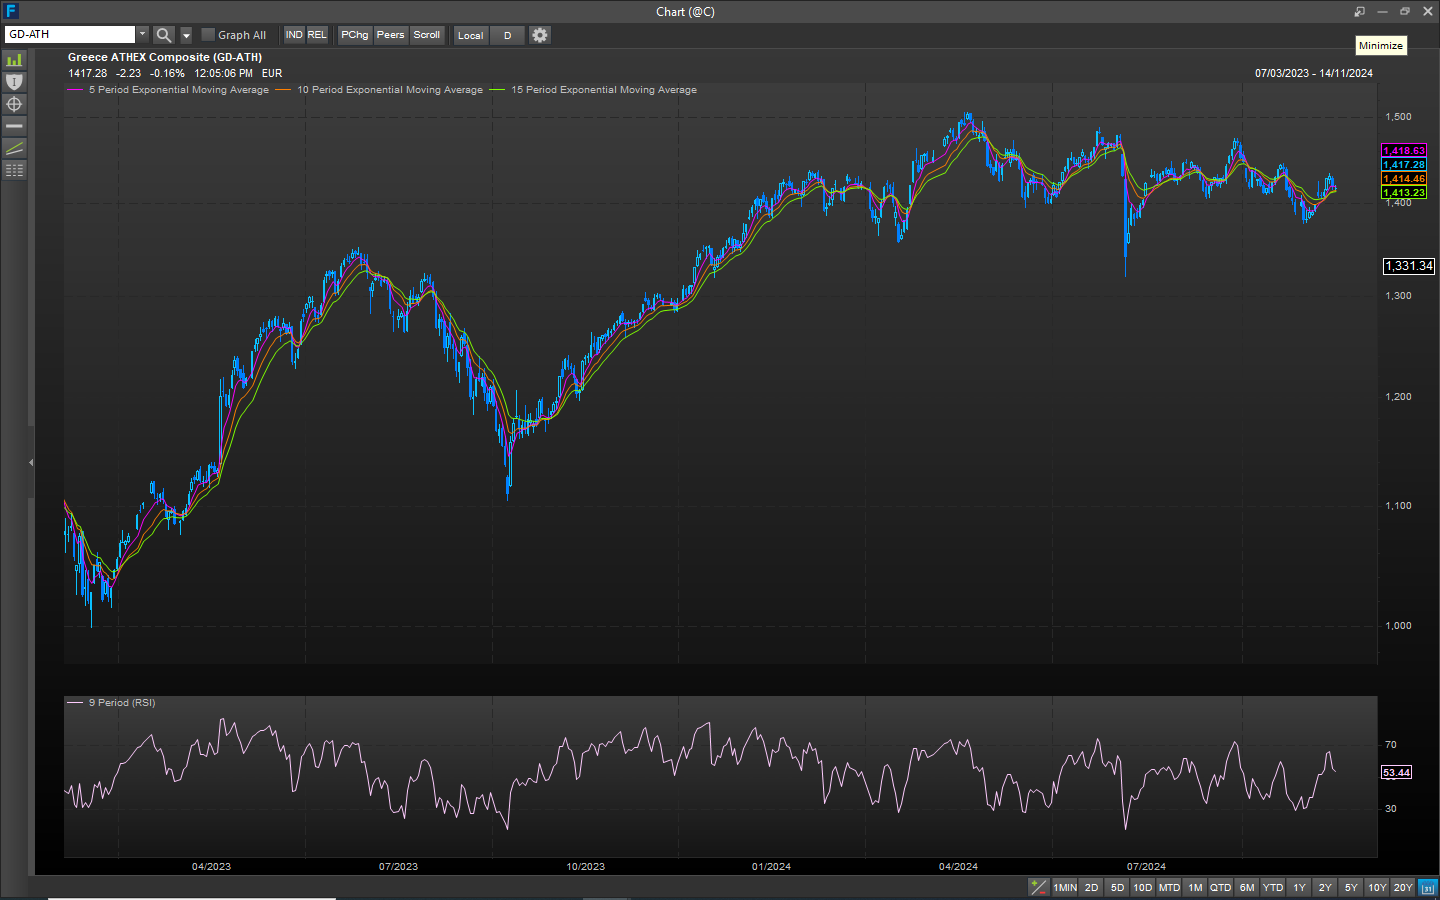Click the zoom plus/minus icon

coord(1039,887)
